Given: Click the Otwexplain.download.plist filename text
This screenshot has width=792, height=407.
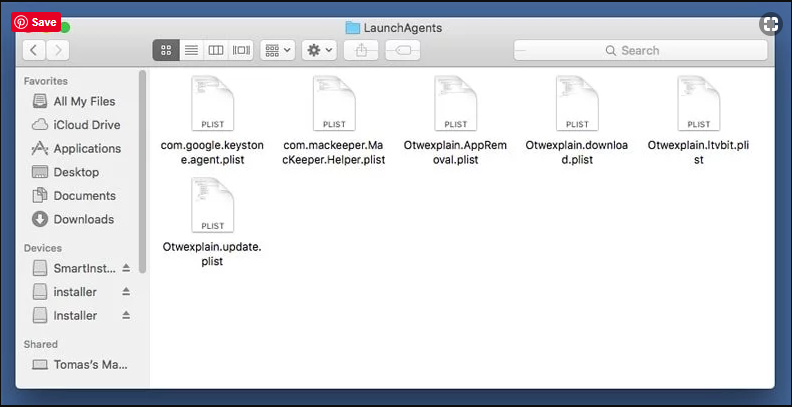Looking at the screenshot, I should point(577,152).
